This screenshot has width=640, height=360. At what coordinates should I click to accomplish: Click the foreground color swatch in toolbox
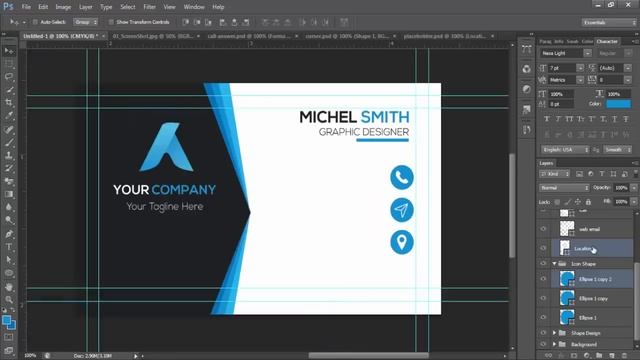click(x=7, y=321)
